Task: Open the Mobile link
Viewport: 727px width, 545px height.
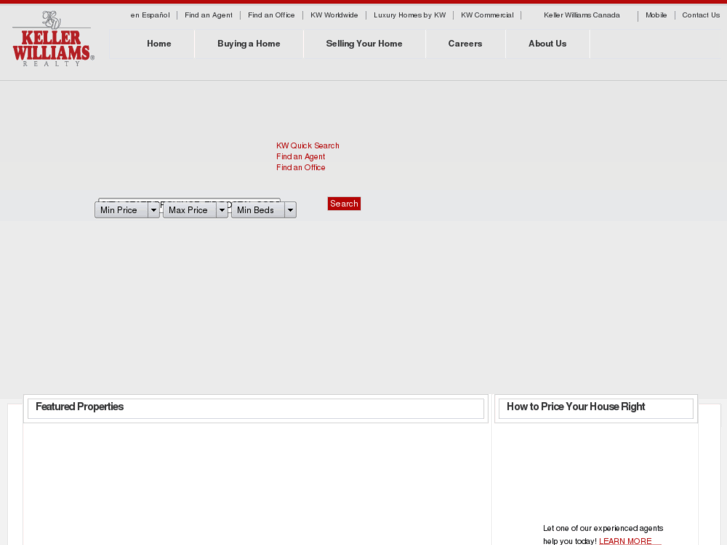Action: click(x=656, y=15)
